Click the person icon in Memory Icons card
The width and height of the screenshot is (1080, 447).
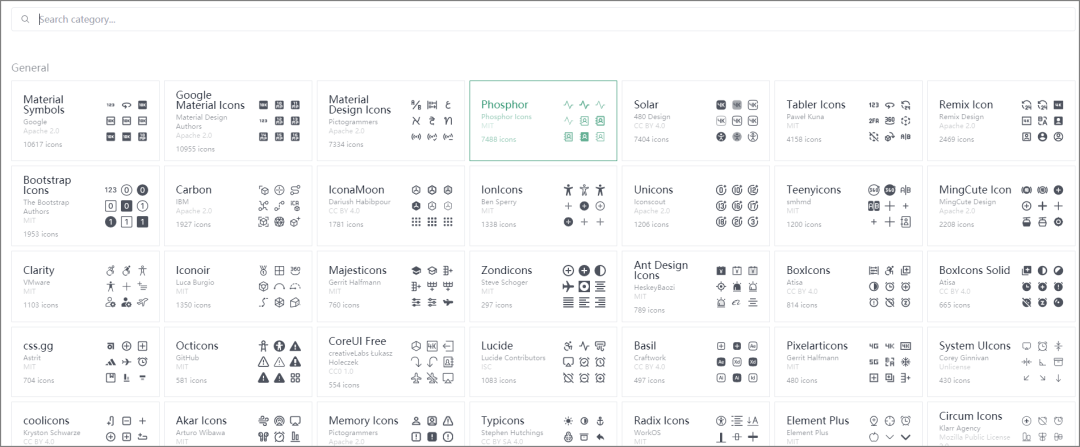(416, 421)
